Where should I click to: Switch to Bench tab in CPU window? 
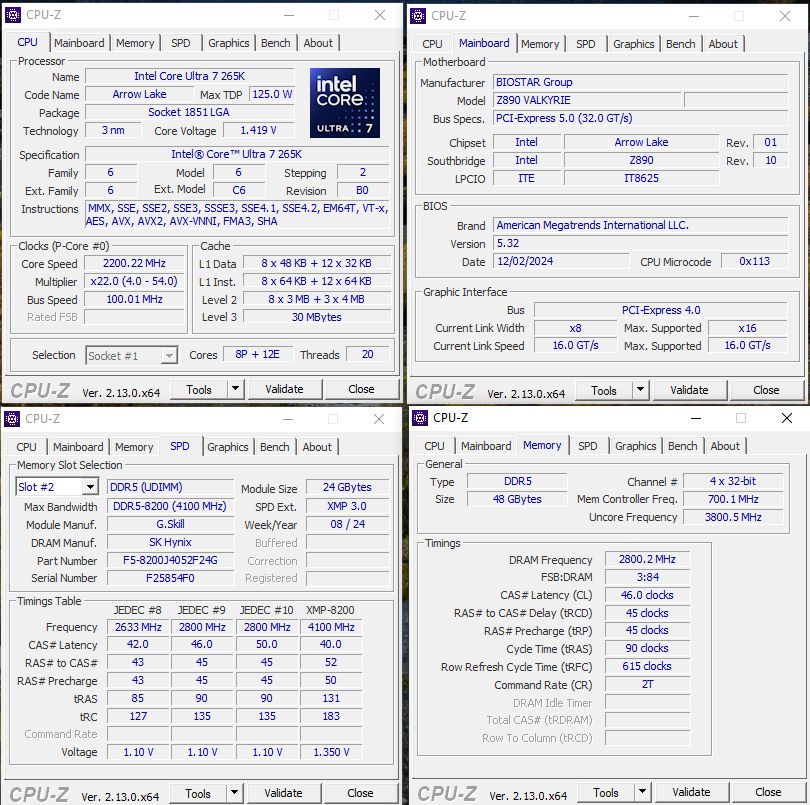coord(276,43)
